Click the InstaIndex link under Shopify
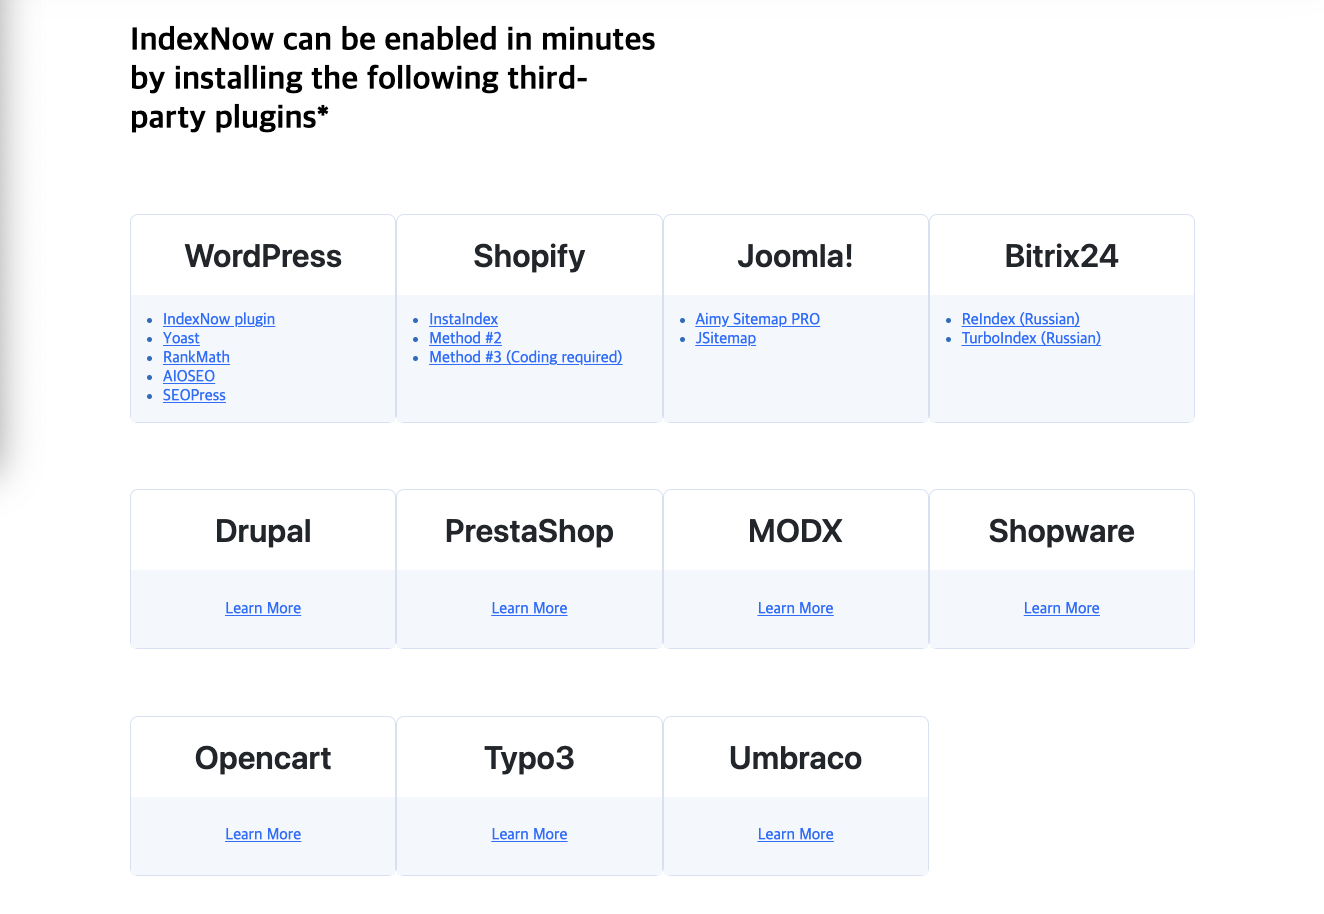The image size is (1324, 914). point(463,319)
